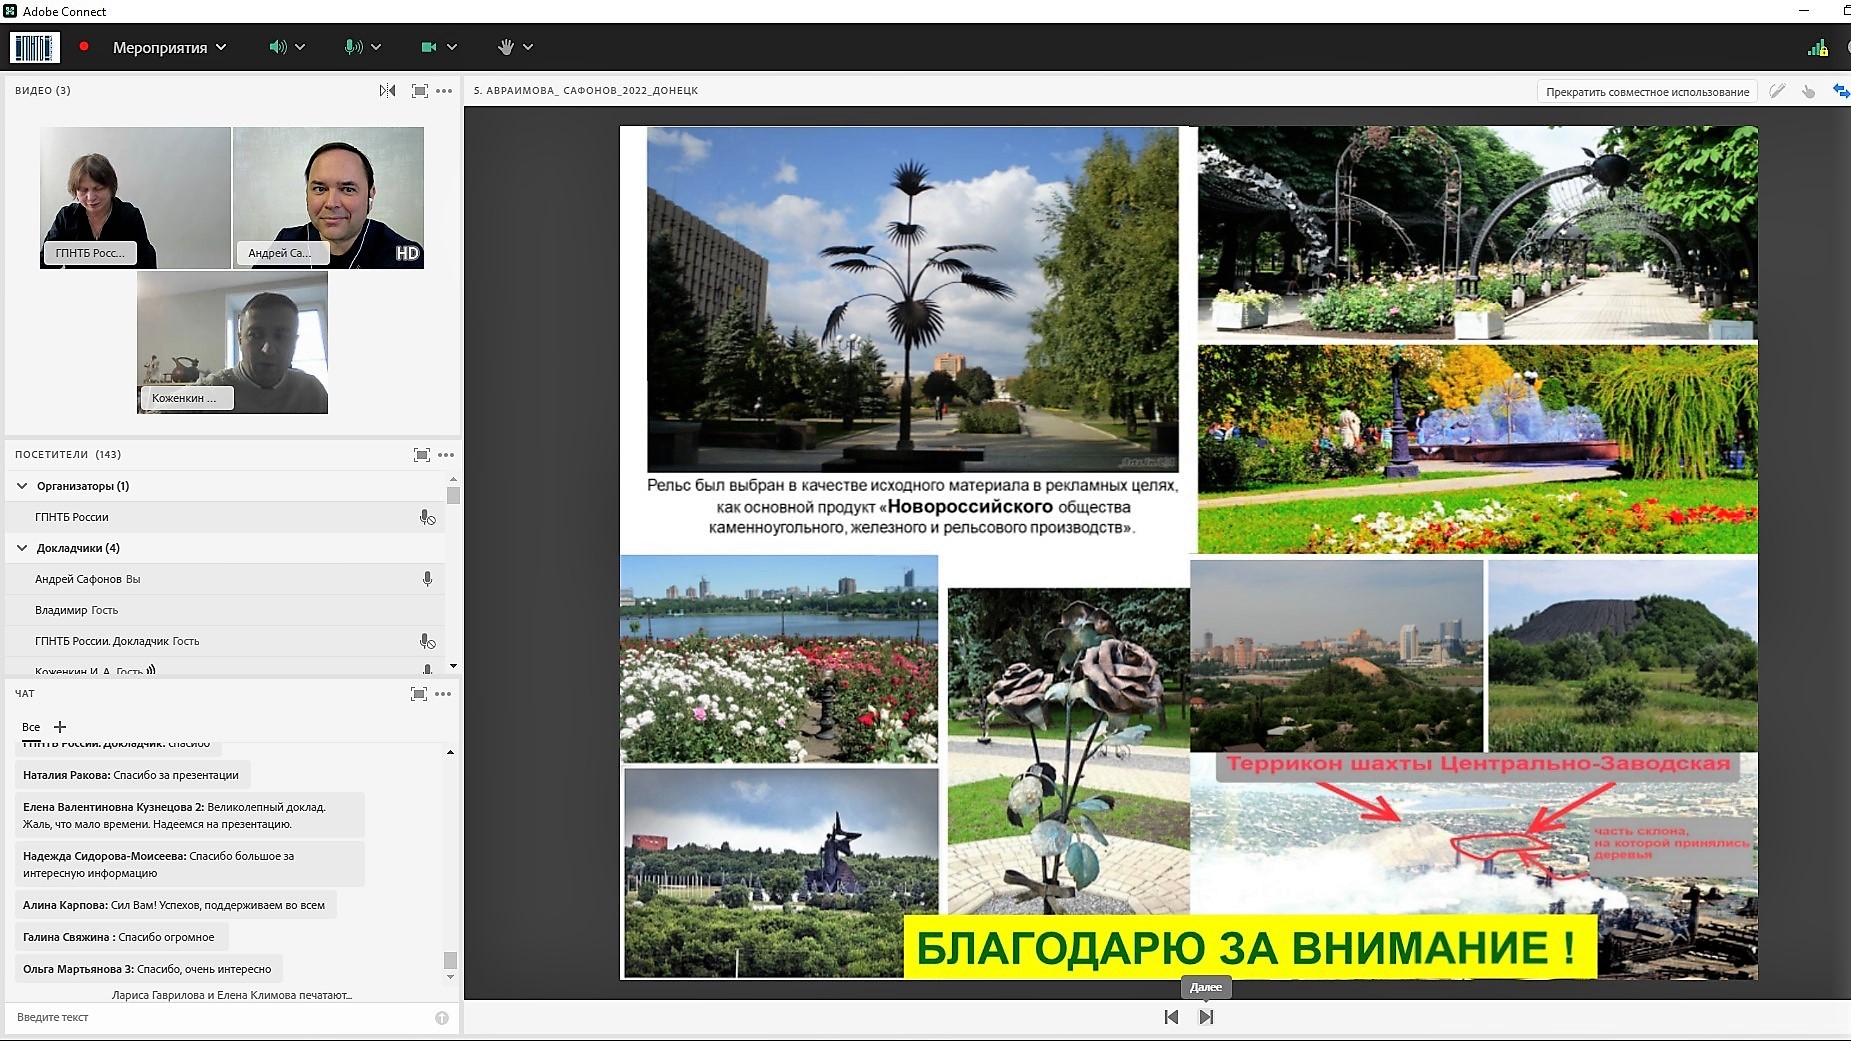The height and width of the screenshot is (1041, 1851).
Task: Select ГПНТБ России in the organizers list
Action: pos(225,517)
